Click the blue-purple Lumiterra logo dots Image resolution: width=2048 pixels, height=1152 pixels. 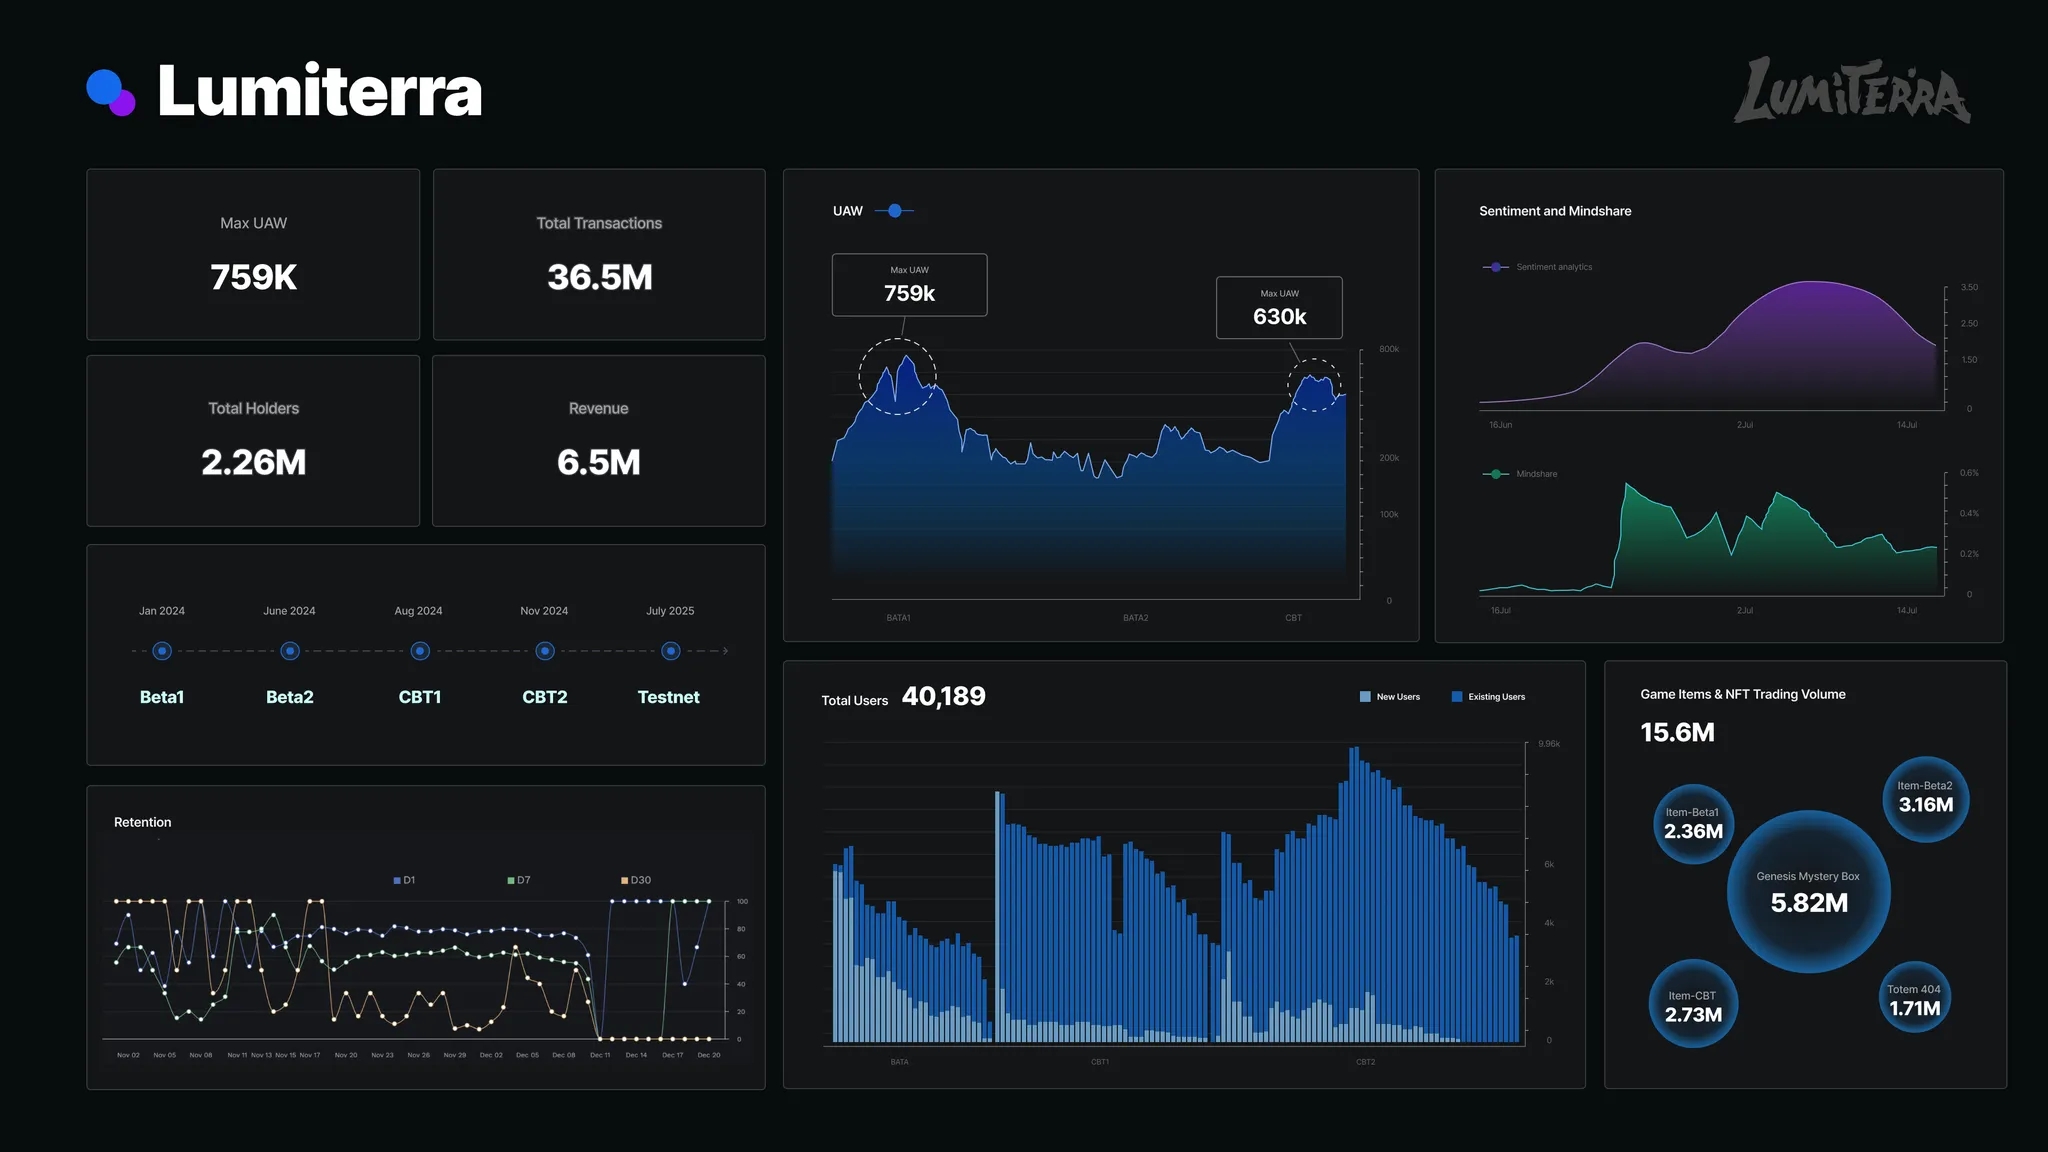(x=111, y=92)
